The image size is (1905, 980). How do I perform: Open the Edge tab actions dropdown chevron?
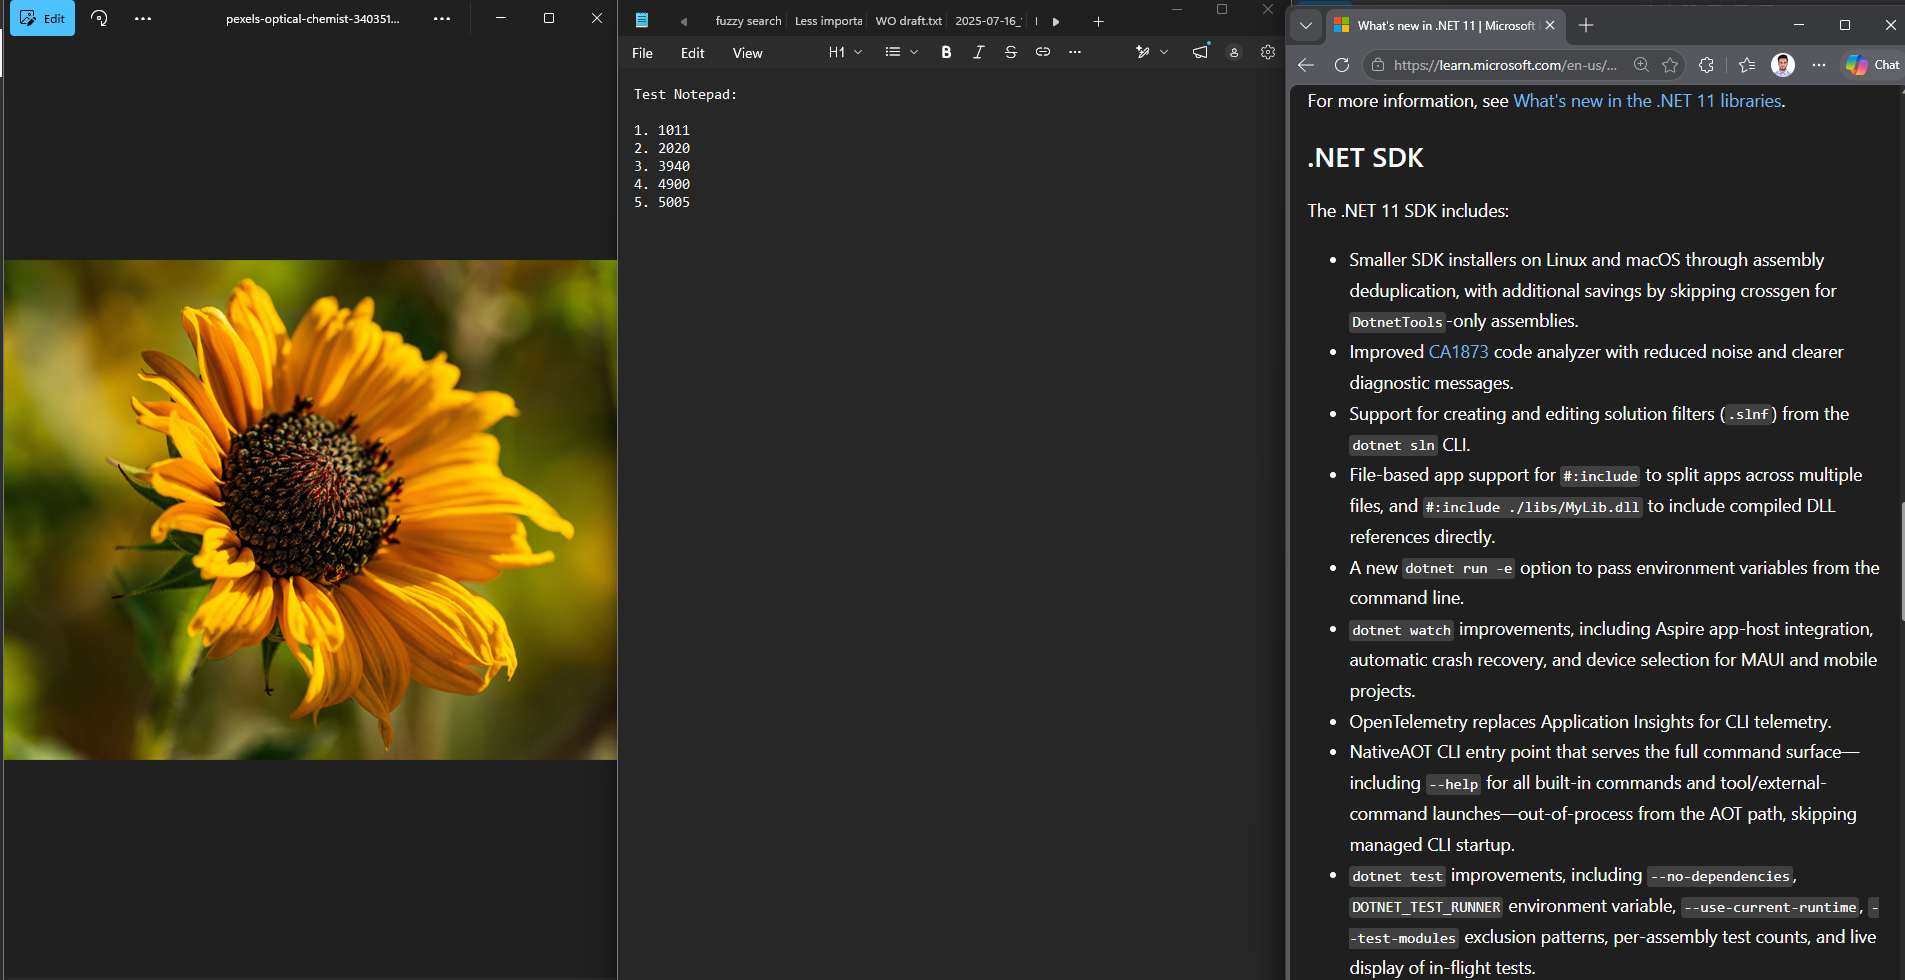1306,25
